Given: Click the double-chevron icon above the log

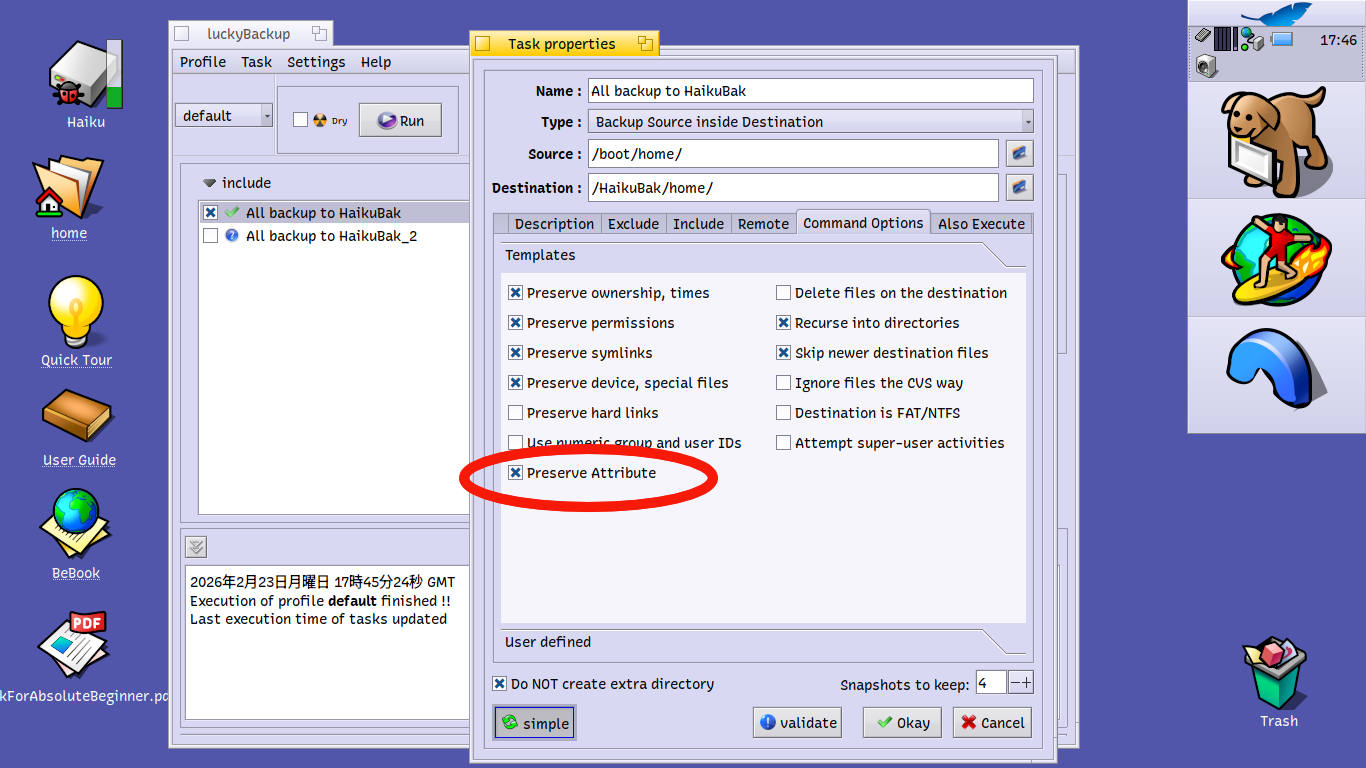Looking at the screenshot, I should [x=196, y=546].
